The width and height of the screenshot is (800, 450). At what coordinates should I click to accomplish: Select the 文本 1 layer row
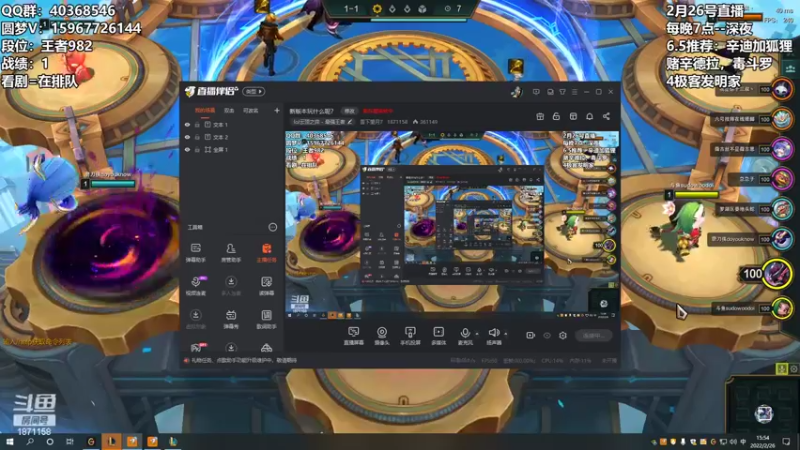(232, 124)
